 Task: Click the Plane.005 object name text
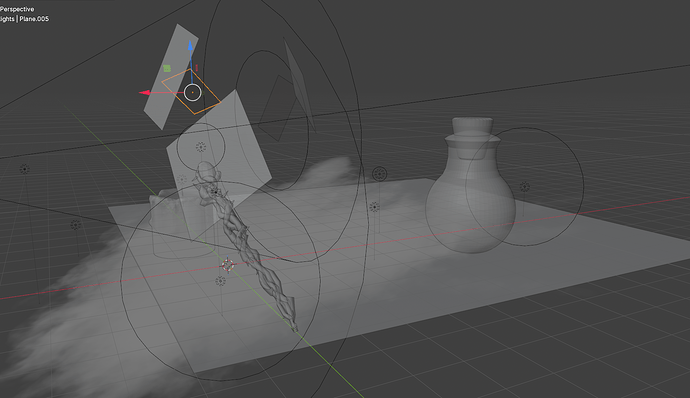pyautogui.click(x=34, y=19)
